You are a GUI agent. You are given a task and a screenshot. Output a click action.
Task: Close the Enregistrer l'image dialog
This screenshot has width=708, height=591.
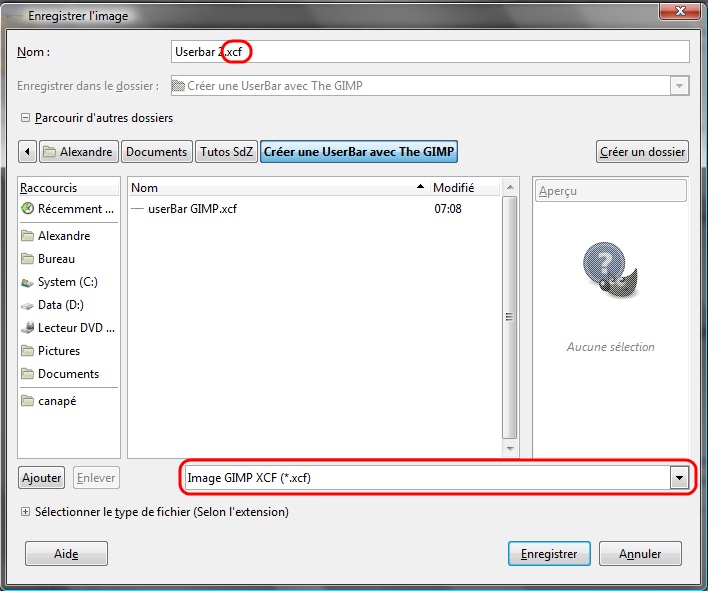[x=680, y=11]
